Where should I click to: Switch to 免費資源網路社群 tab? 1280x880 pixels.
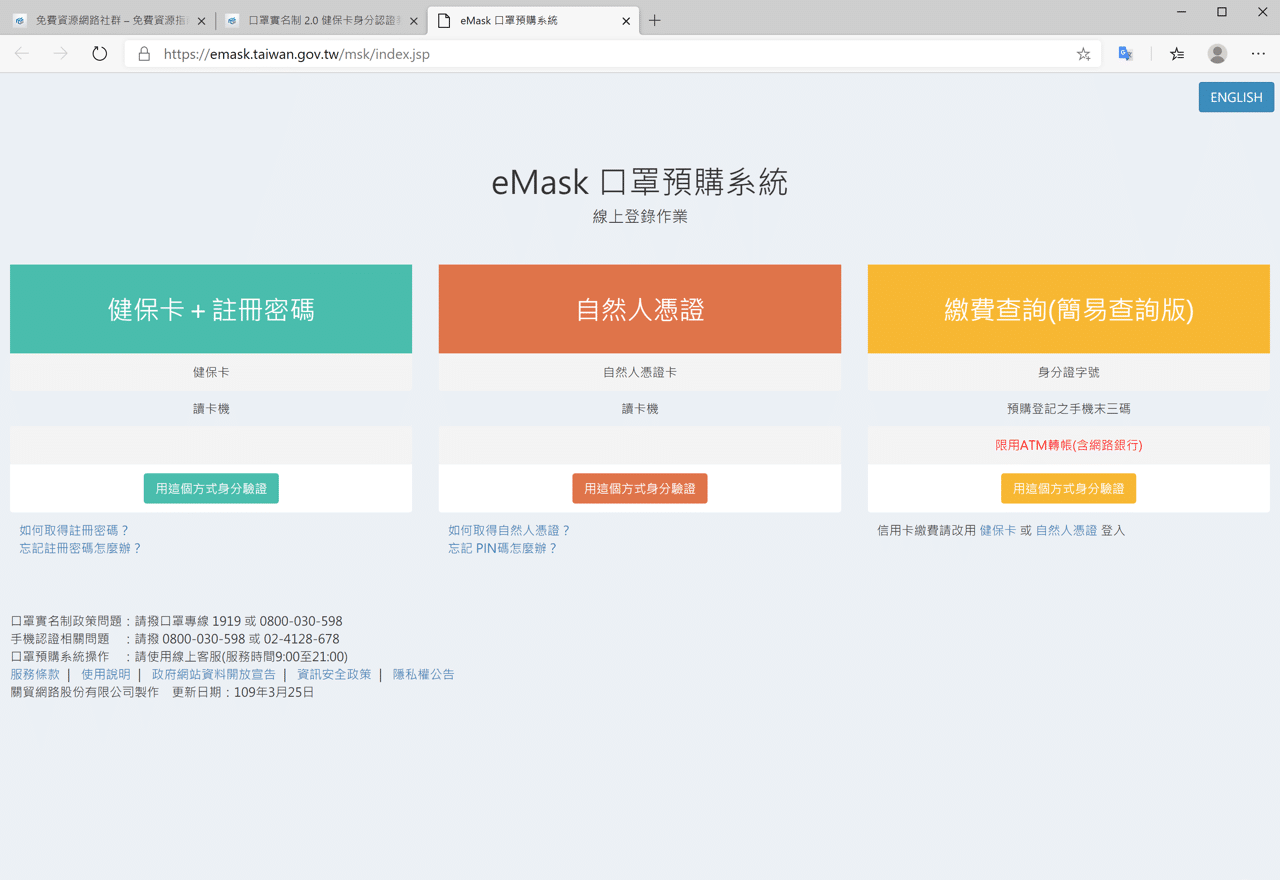[108, 20]
